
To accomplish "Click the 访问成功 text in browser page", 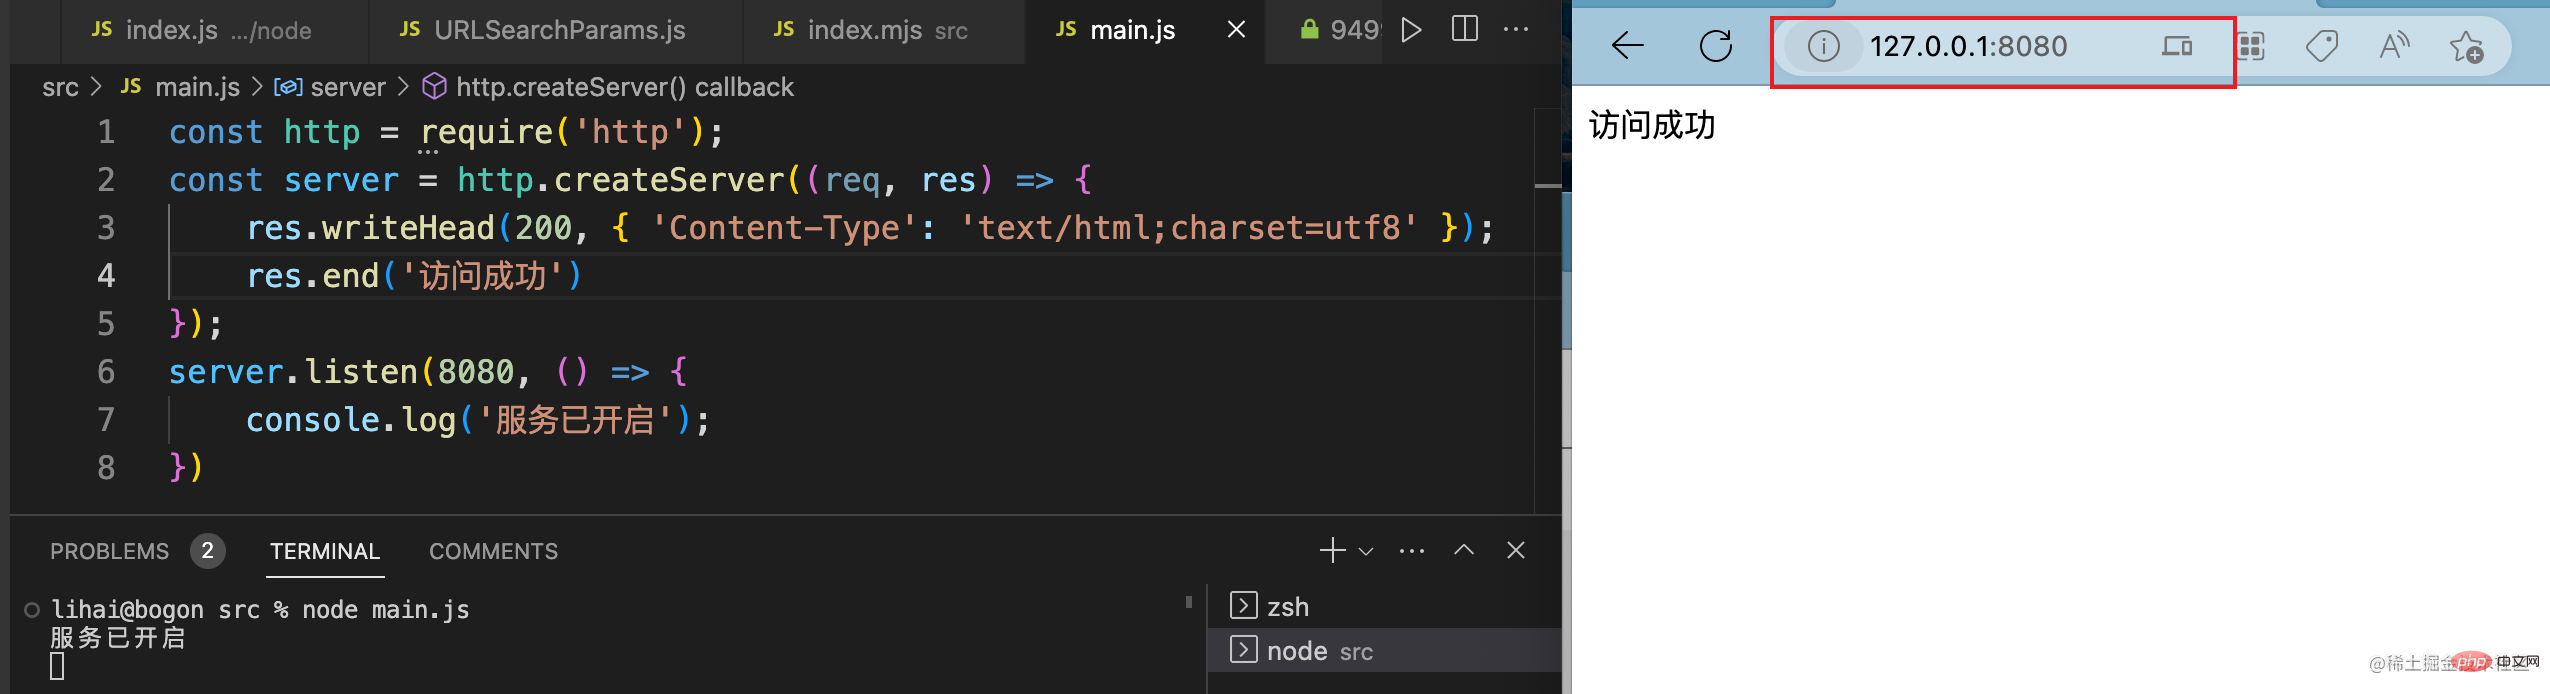I will [1652, 126].
